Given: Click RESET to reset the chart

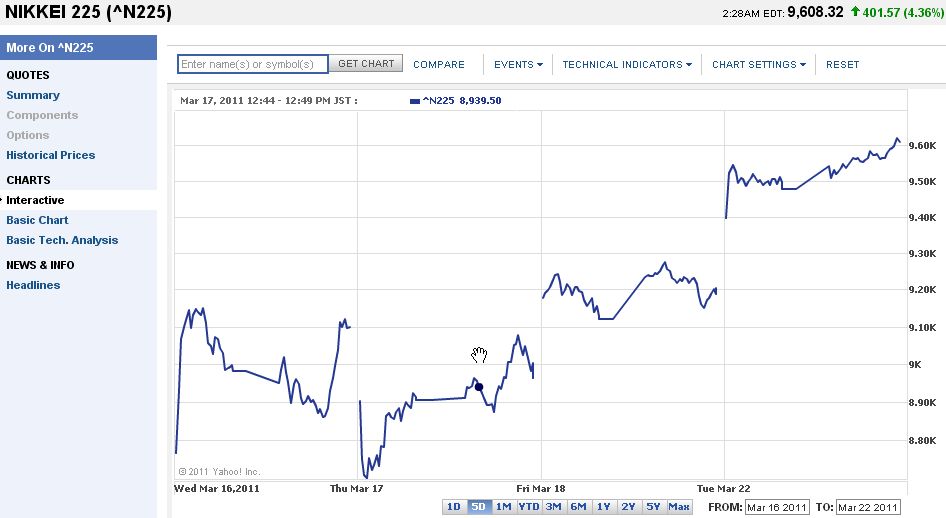Looking at the screenshot, I should pyautogui.click(x=842, y=65).
